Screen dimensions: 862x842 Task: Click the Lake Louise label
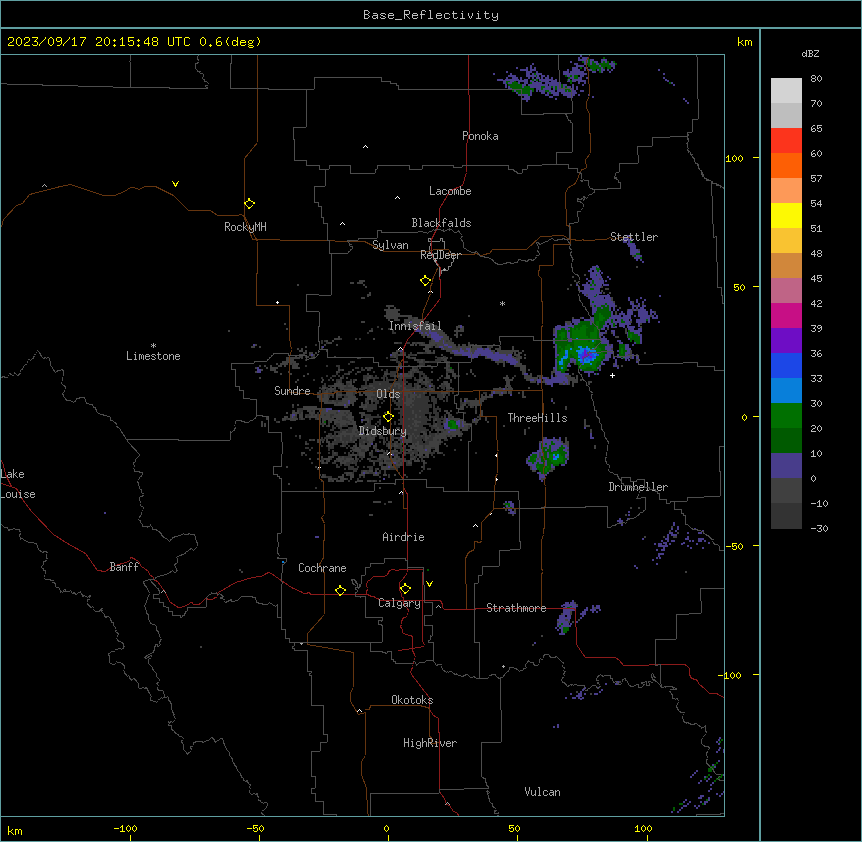18,484
